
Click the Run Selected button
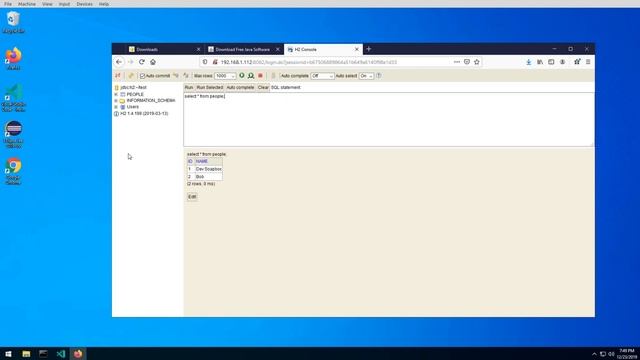209,87
